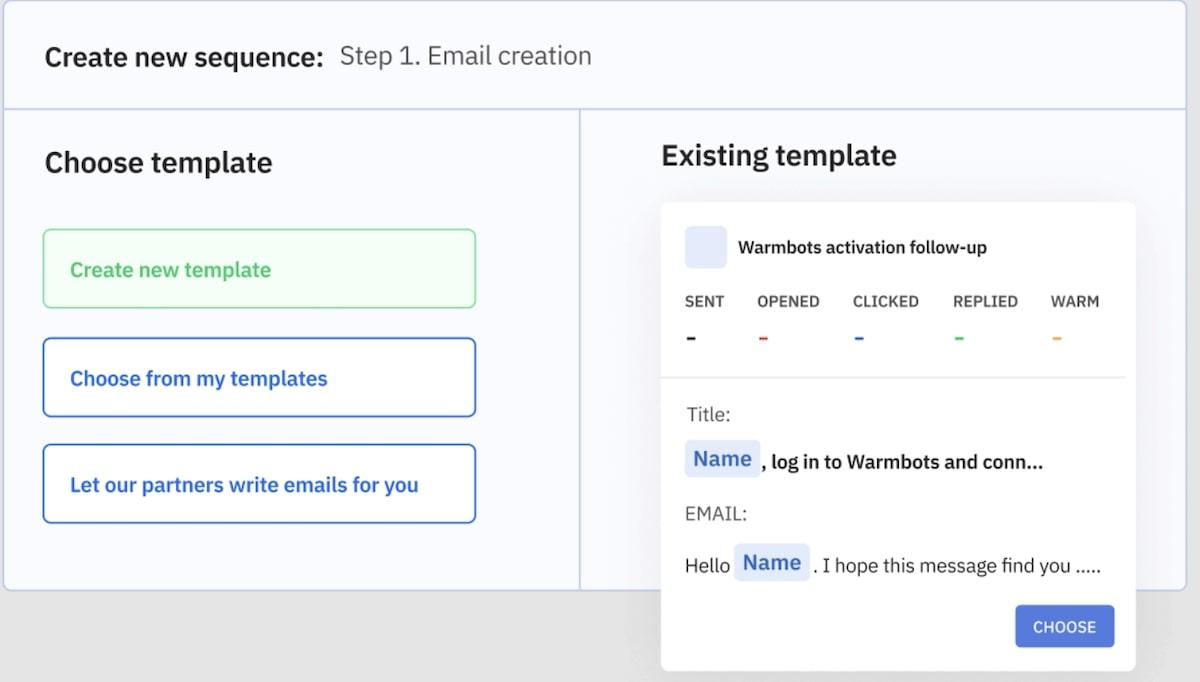1200x682 pixels.
Task: Click the REPLIED stat label
Action: (x=985, y=301)
